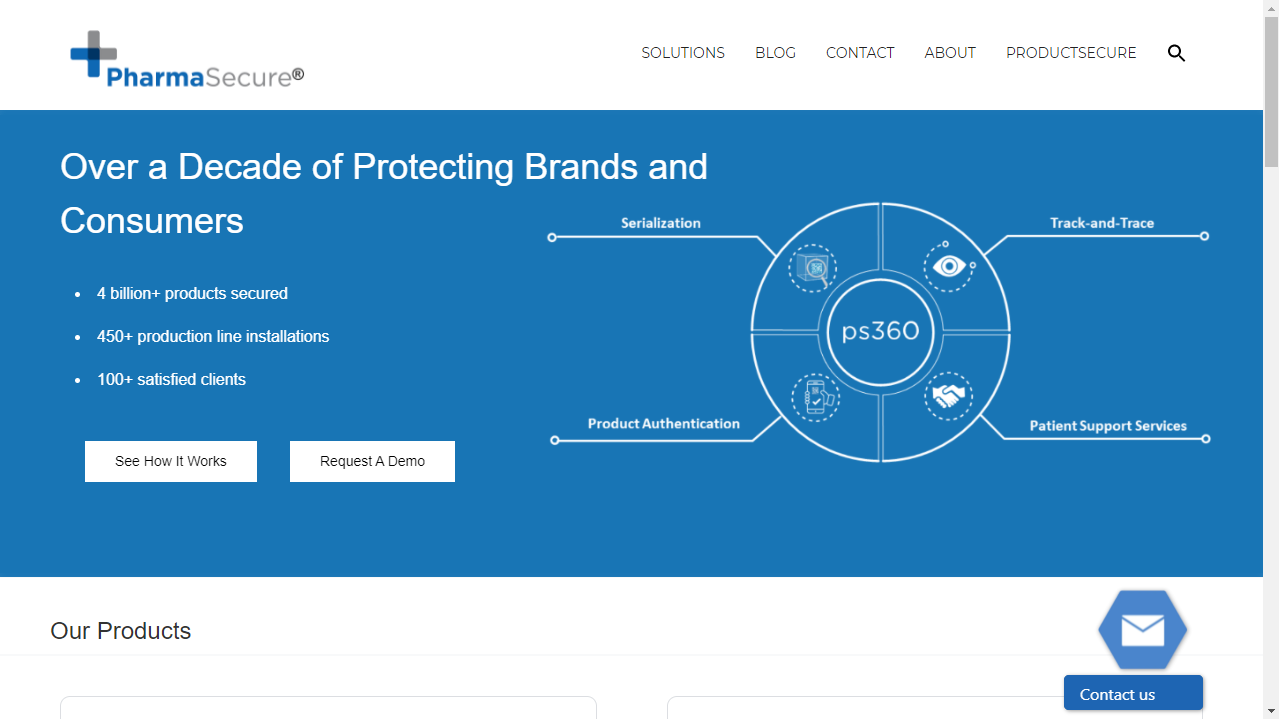Viewport: 1279px width, 719px height.
Task: Go to the Blog page
Action: pos(775,53)
